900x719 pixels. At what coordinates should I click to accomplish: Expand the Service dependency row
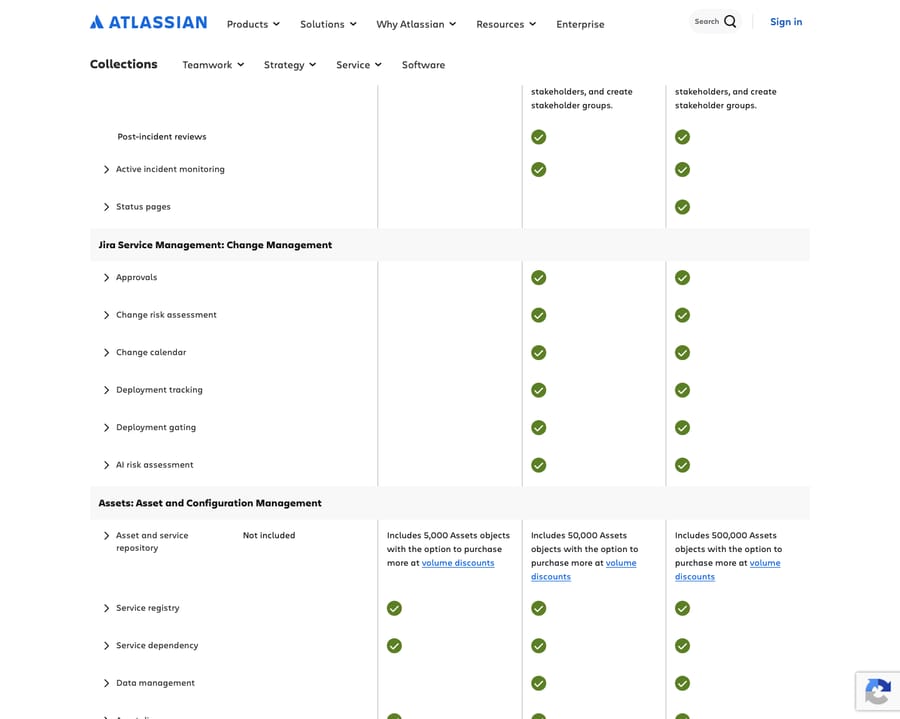(106, 646)
